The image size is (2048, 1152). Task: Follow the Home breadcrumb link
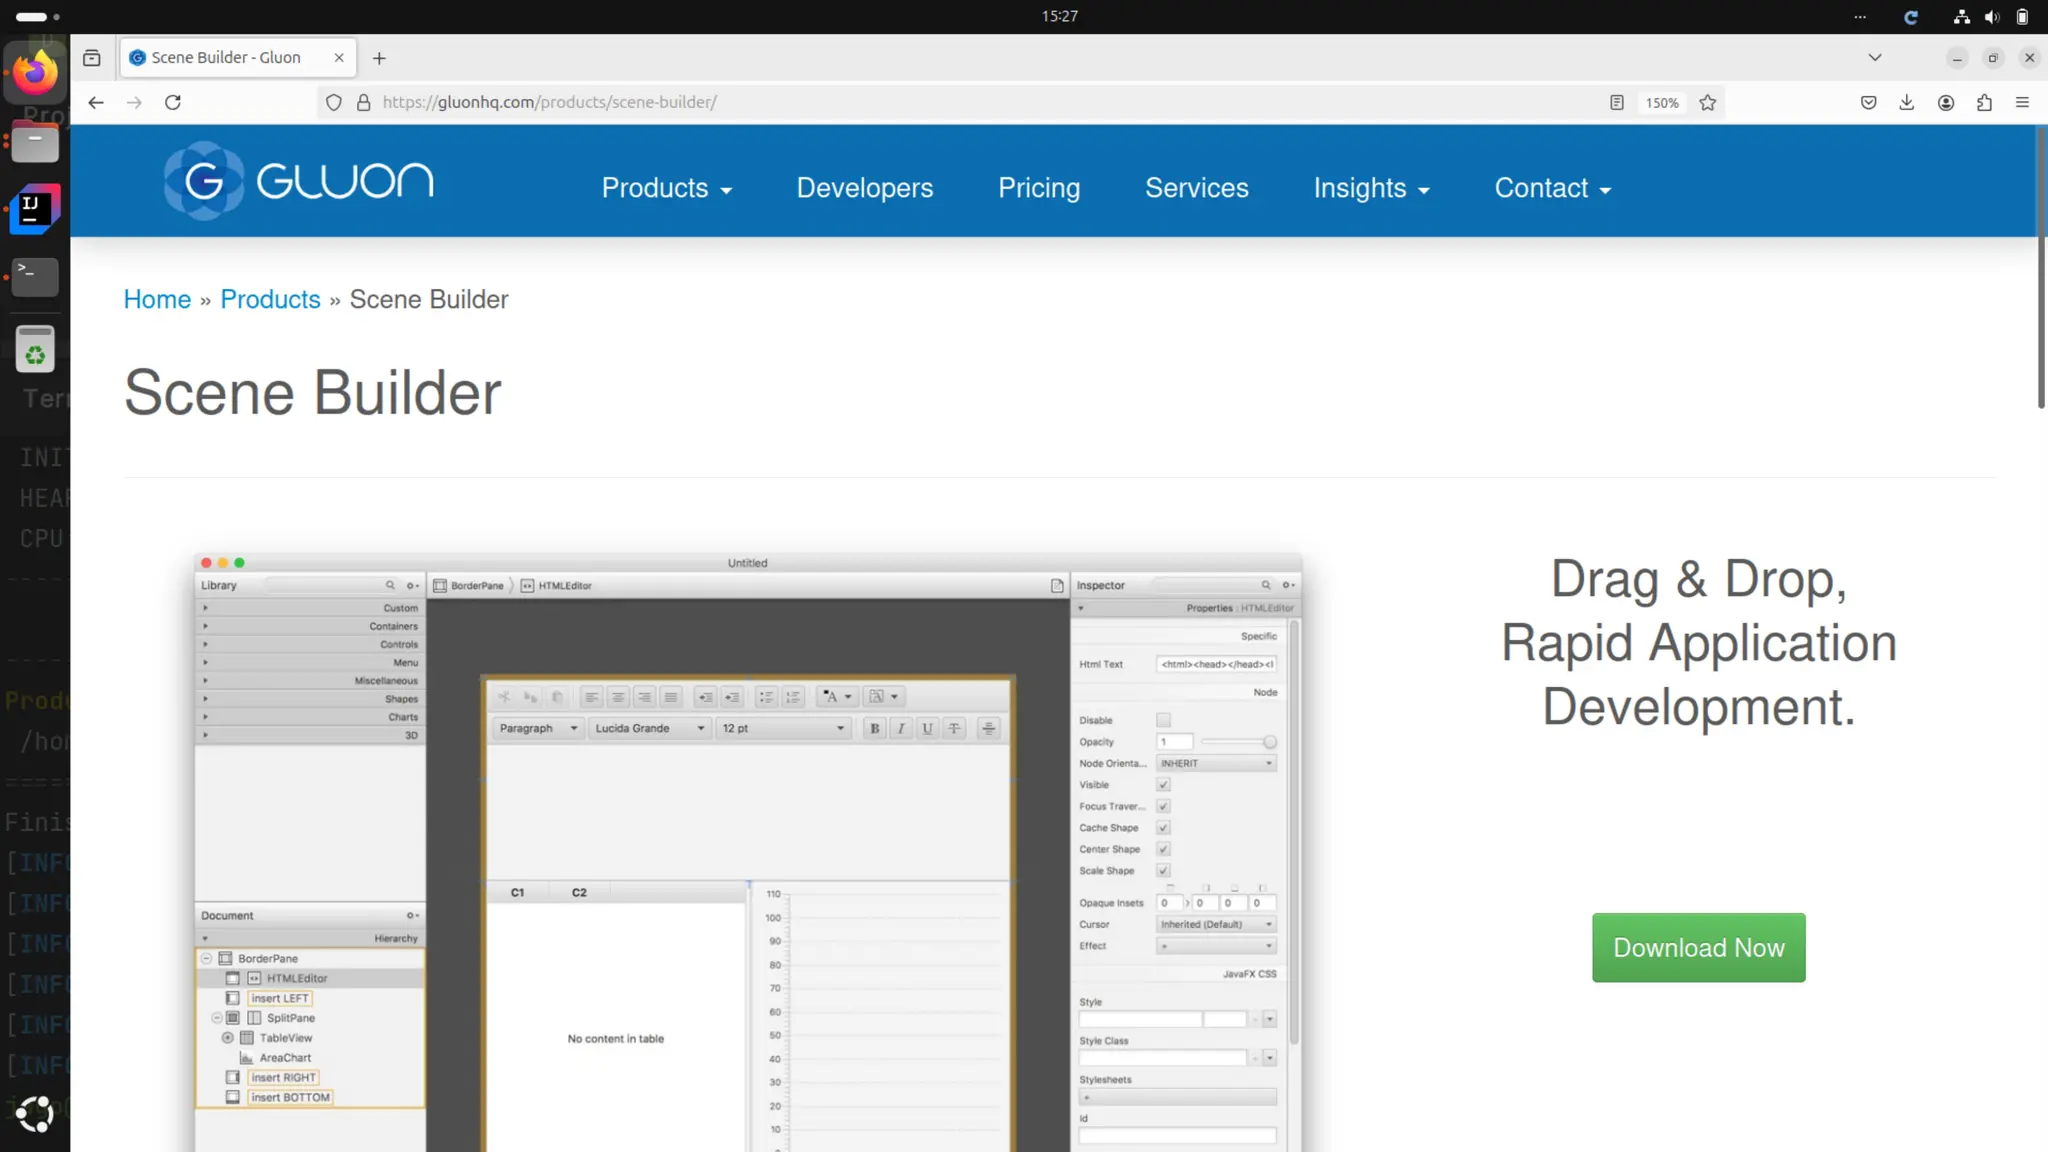(x=157, y=299)
